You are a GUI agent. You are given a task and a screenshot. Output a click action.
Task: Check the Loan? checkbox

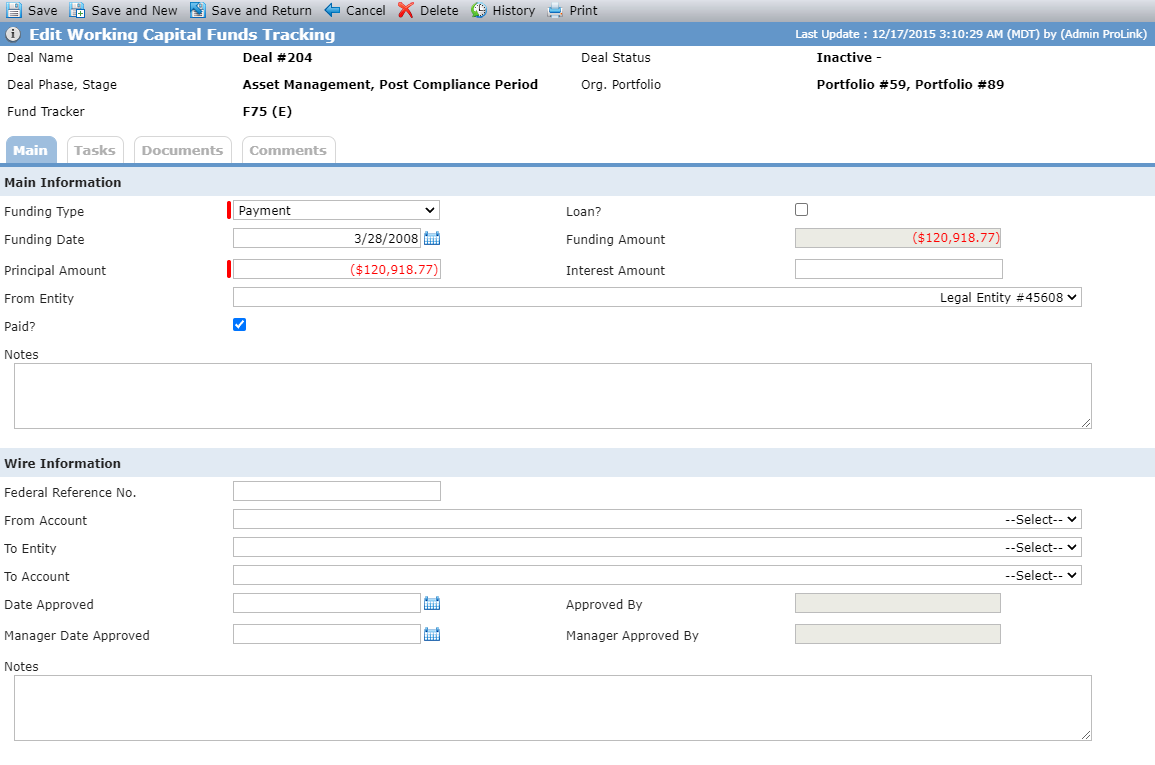pyautogui.click(x=801, y=210)
